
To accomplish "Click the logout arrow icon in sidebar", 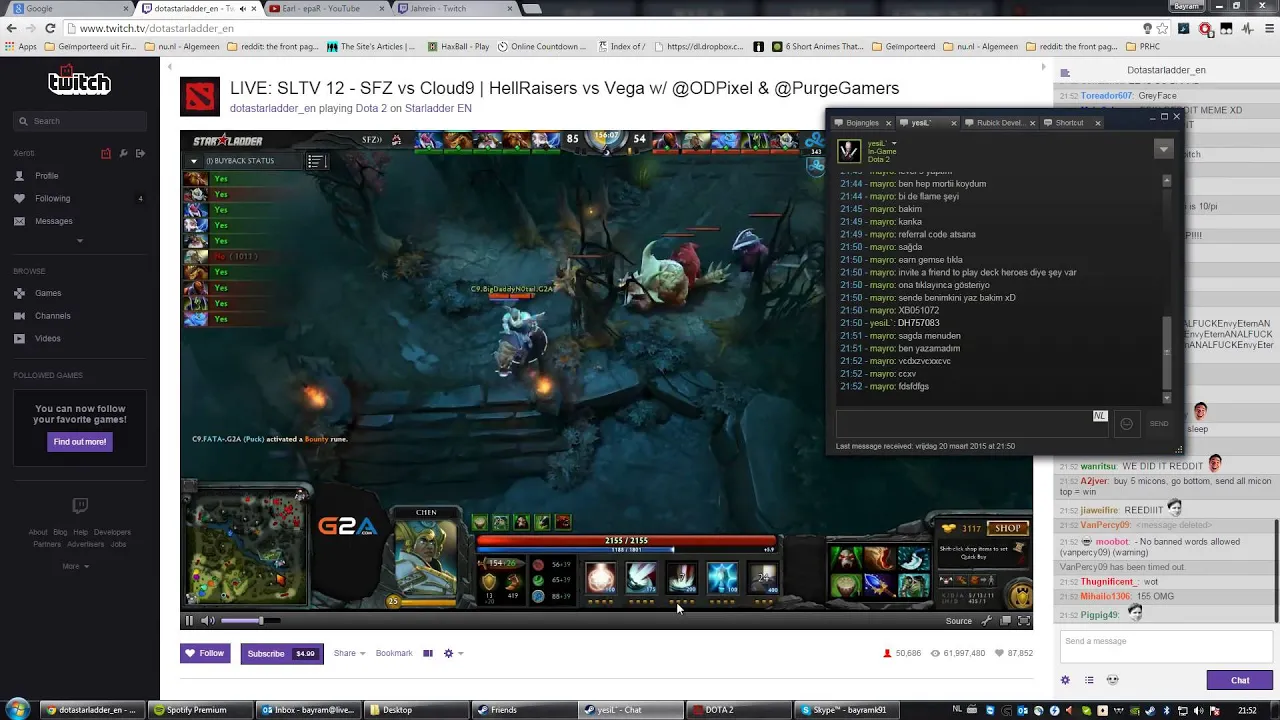I will pyautogui.click(x=140, y=153).
